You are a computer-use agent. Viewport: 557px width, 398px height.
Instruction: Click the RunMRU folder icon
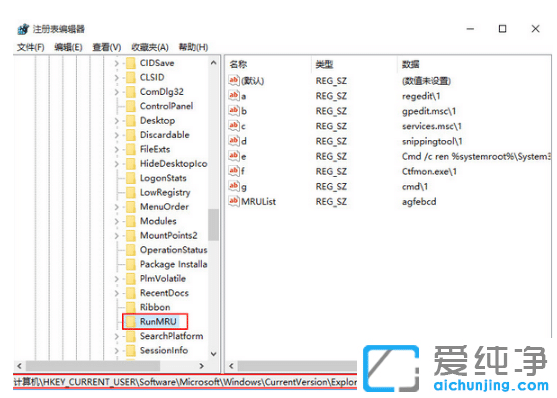pyautogui.click(x=131, y=322)
